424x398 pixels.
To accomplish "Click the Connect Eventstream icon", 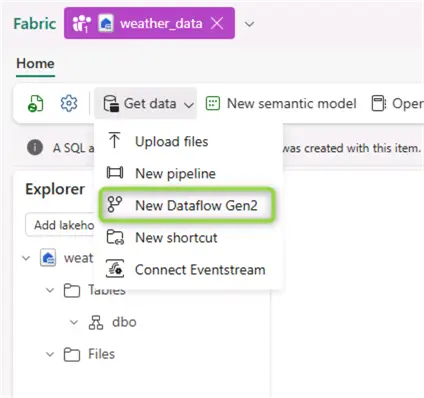I will 115,269.
